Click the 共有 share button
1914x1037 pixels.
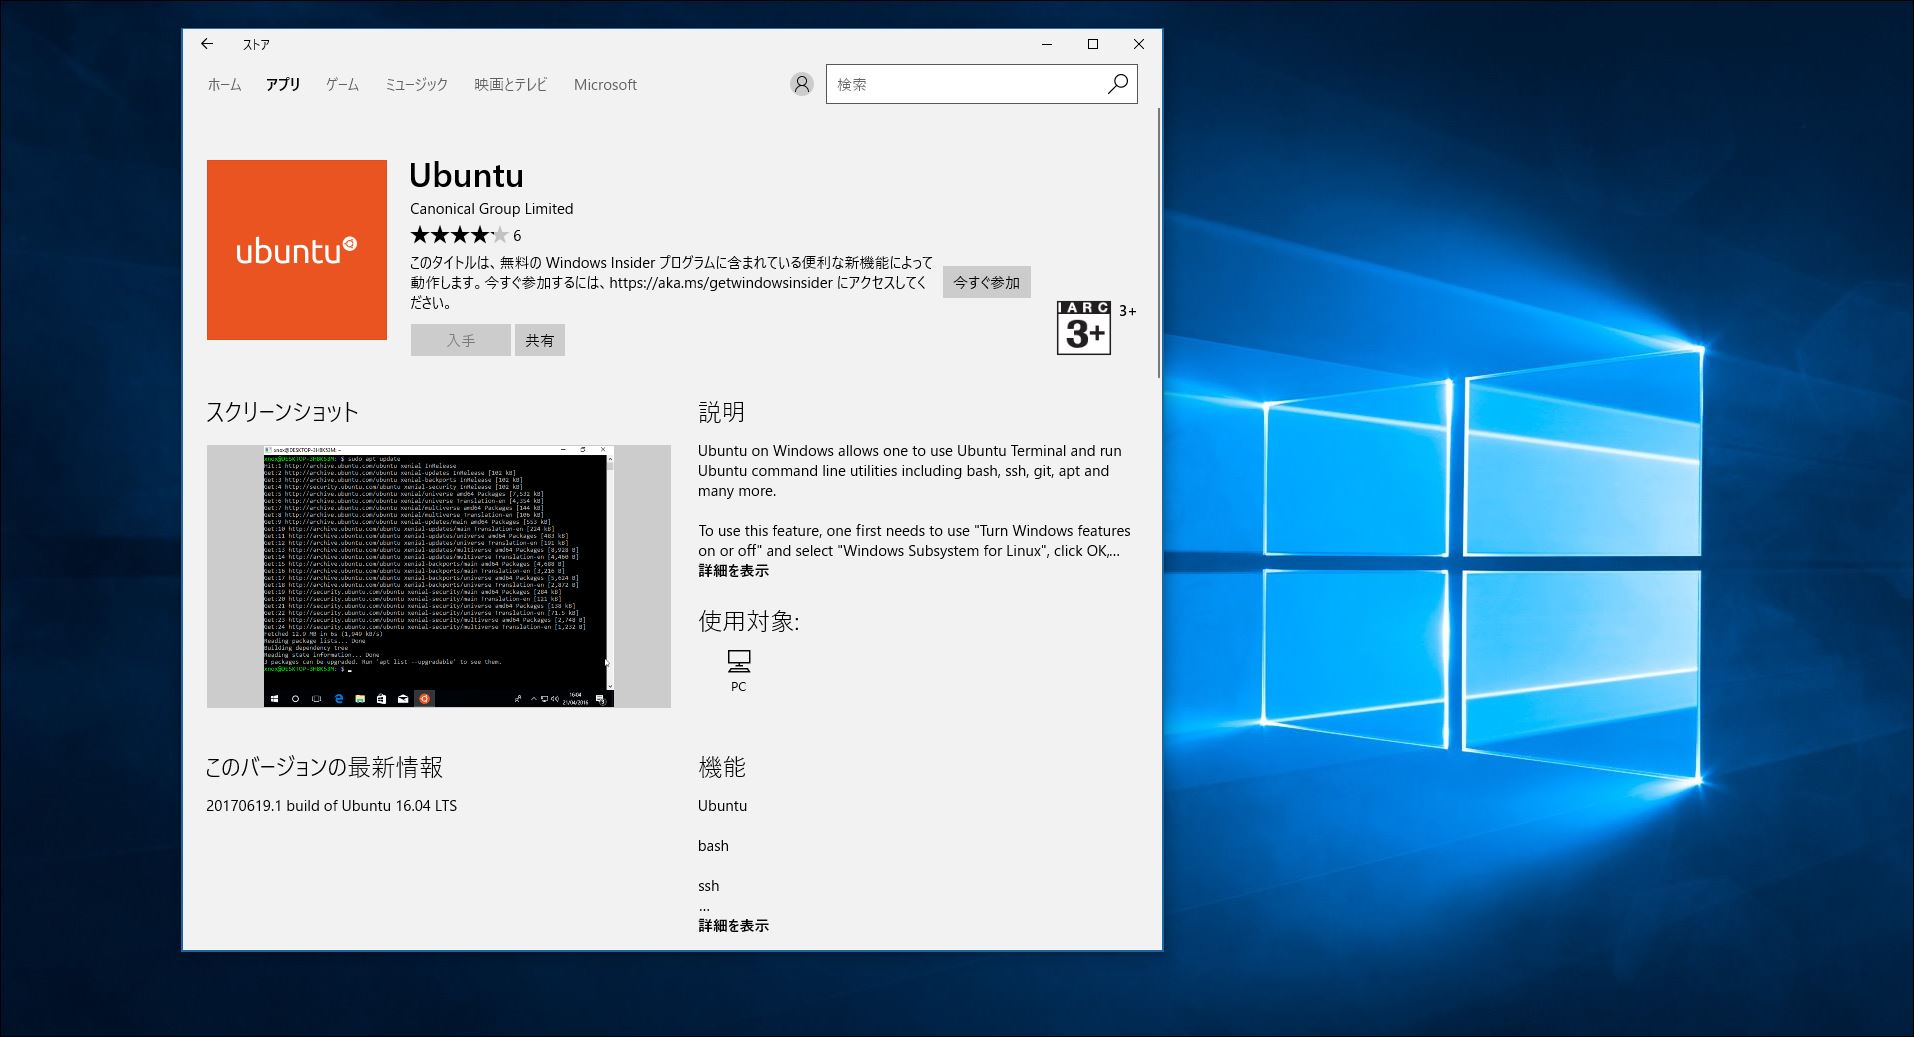point(540,340)
